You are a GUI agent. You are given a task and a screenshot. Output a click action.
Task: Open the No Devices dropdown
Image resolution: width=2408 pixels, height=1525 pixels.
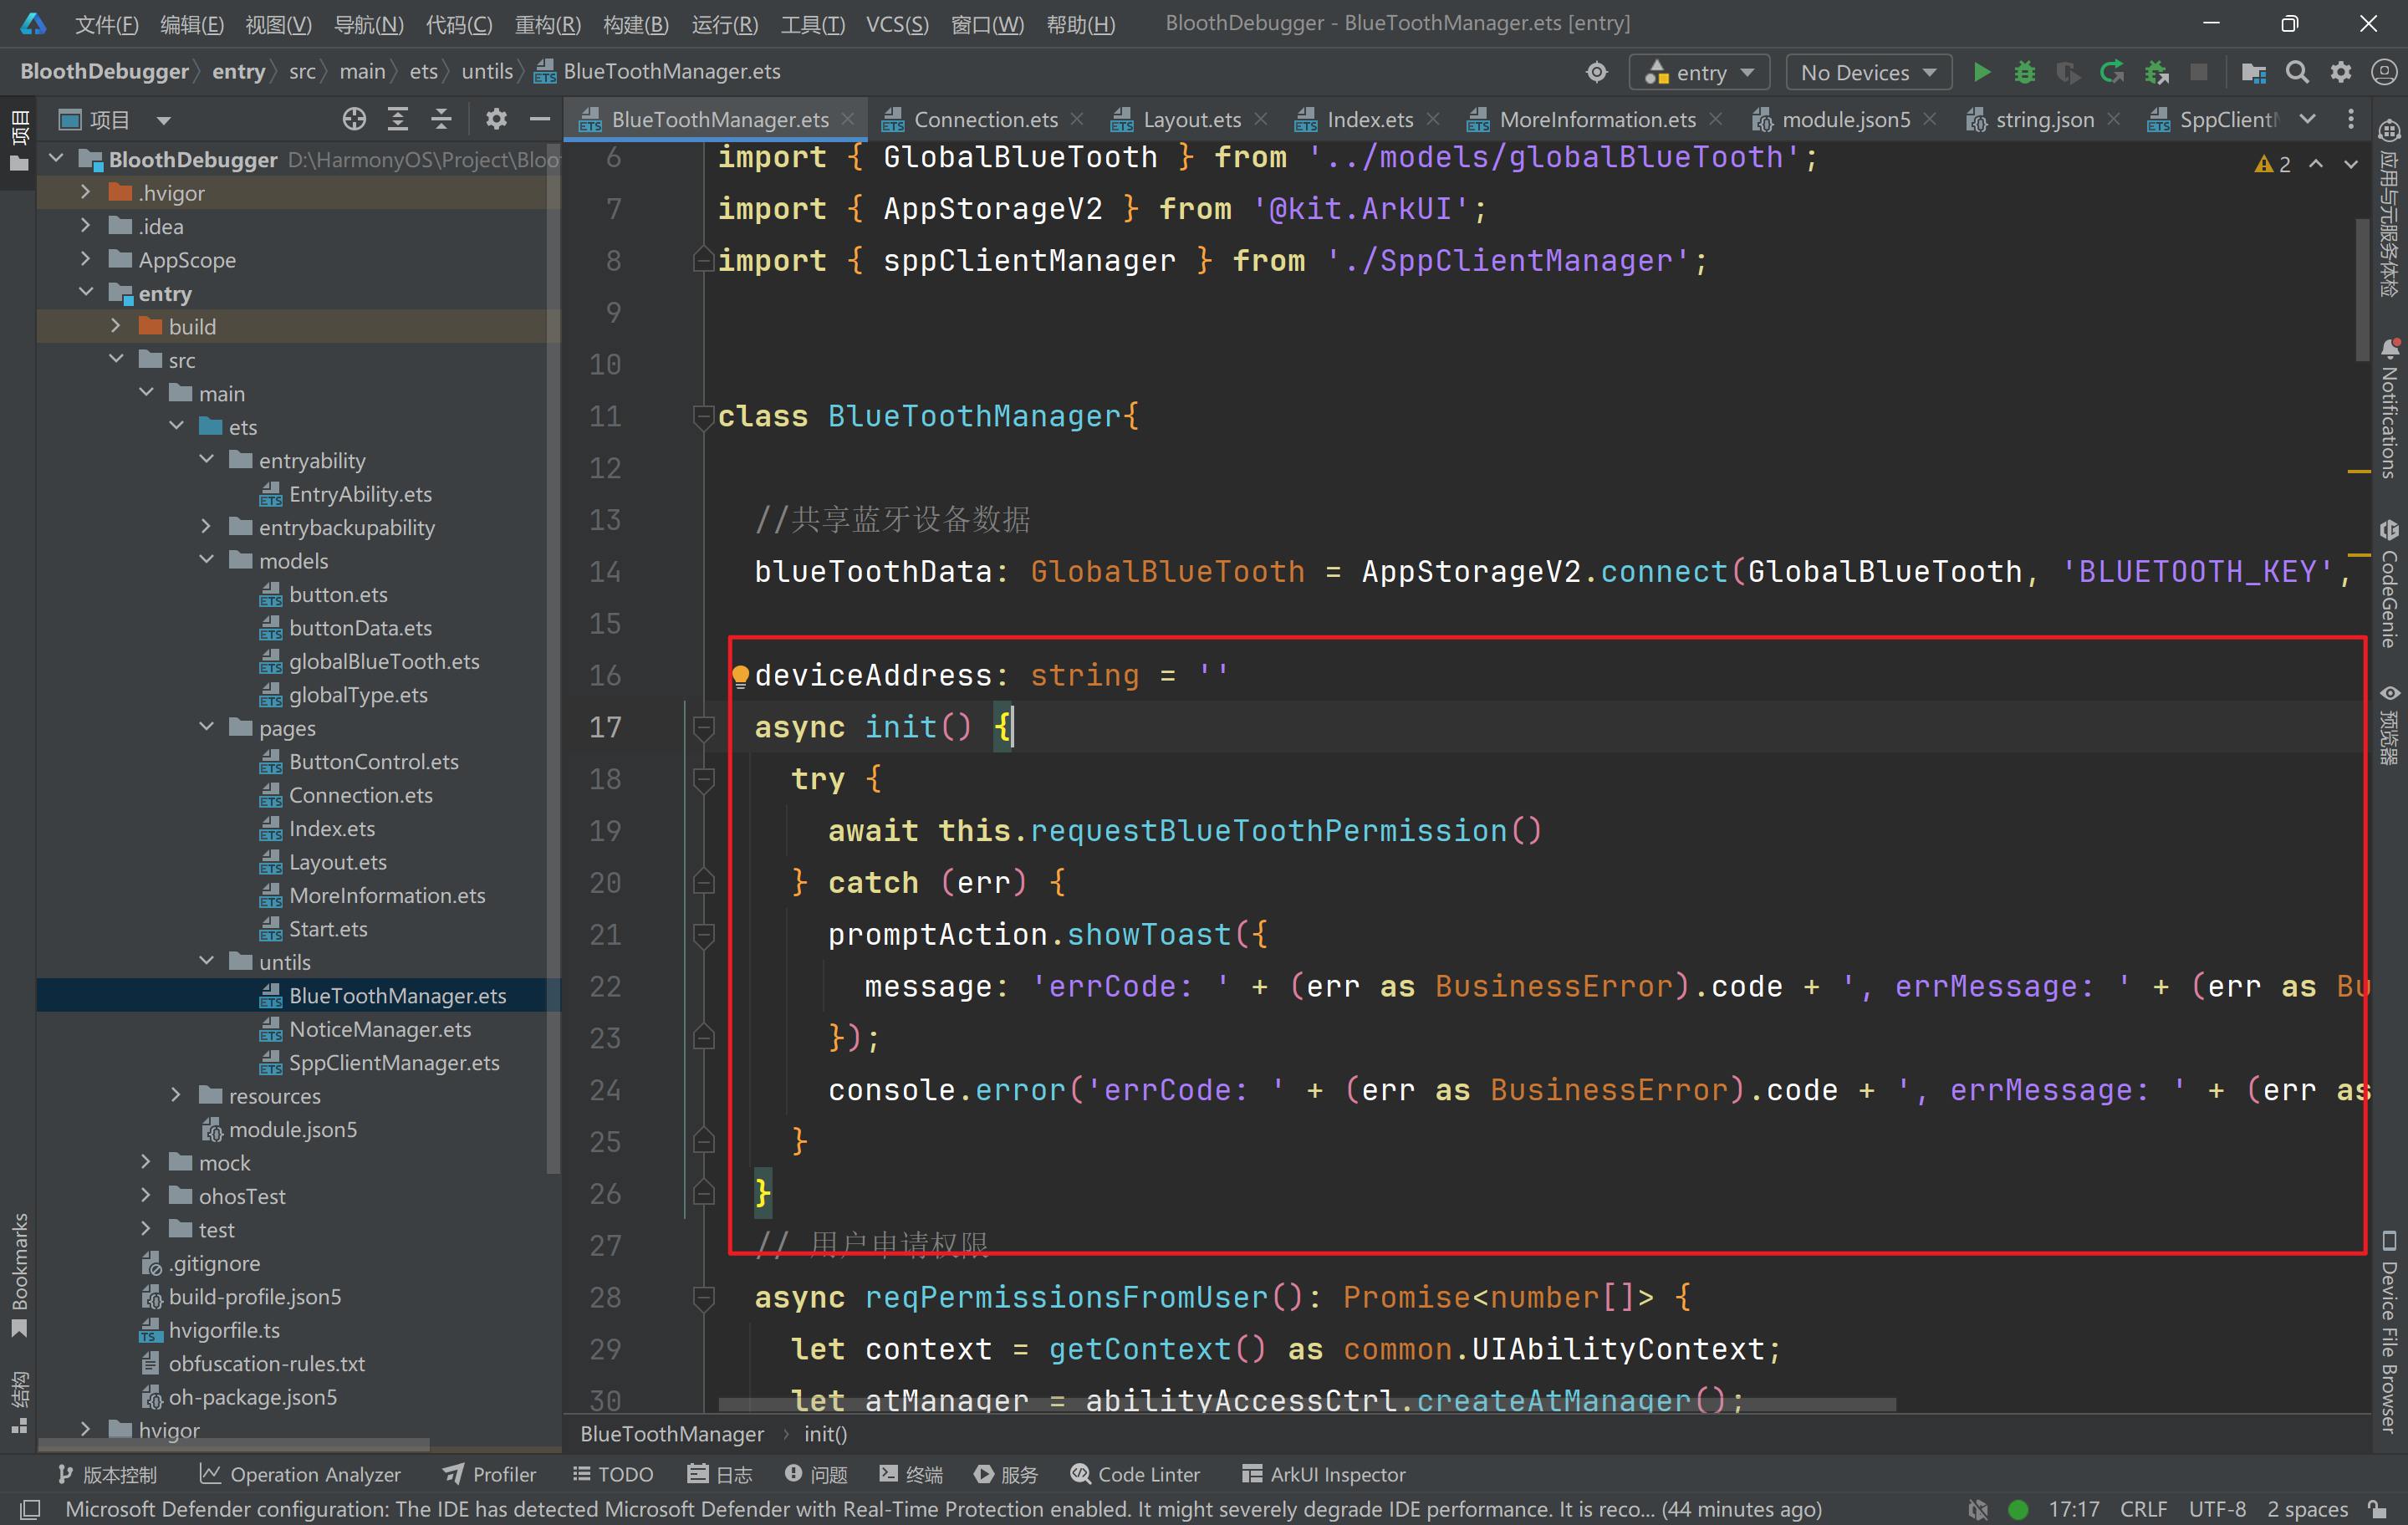click(x=1867, y=72)
